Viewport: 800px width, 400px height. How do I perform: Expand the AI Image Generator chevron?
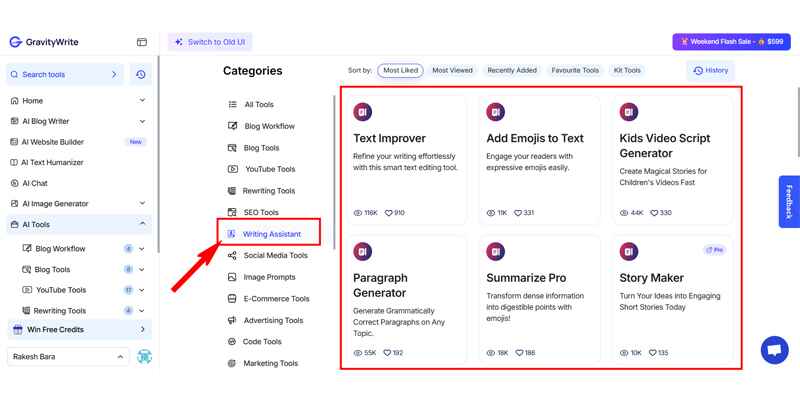[142, 203]
